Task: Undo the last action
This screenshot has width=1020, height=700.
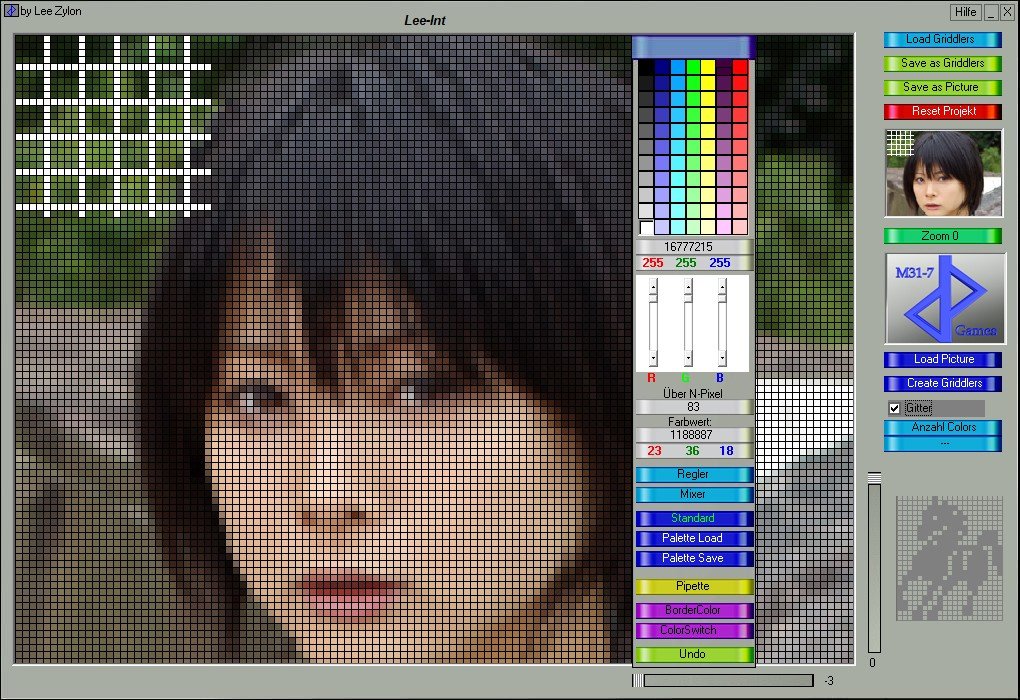Action: point(693,654)
